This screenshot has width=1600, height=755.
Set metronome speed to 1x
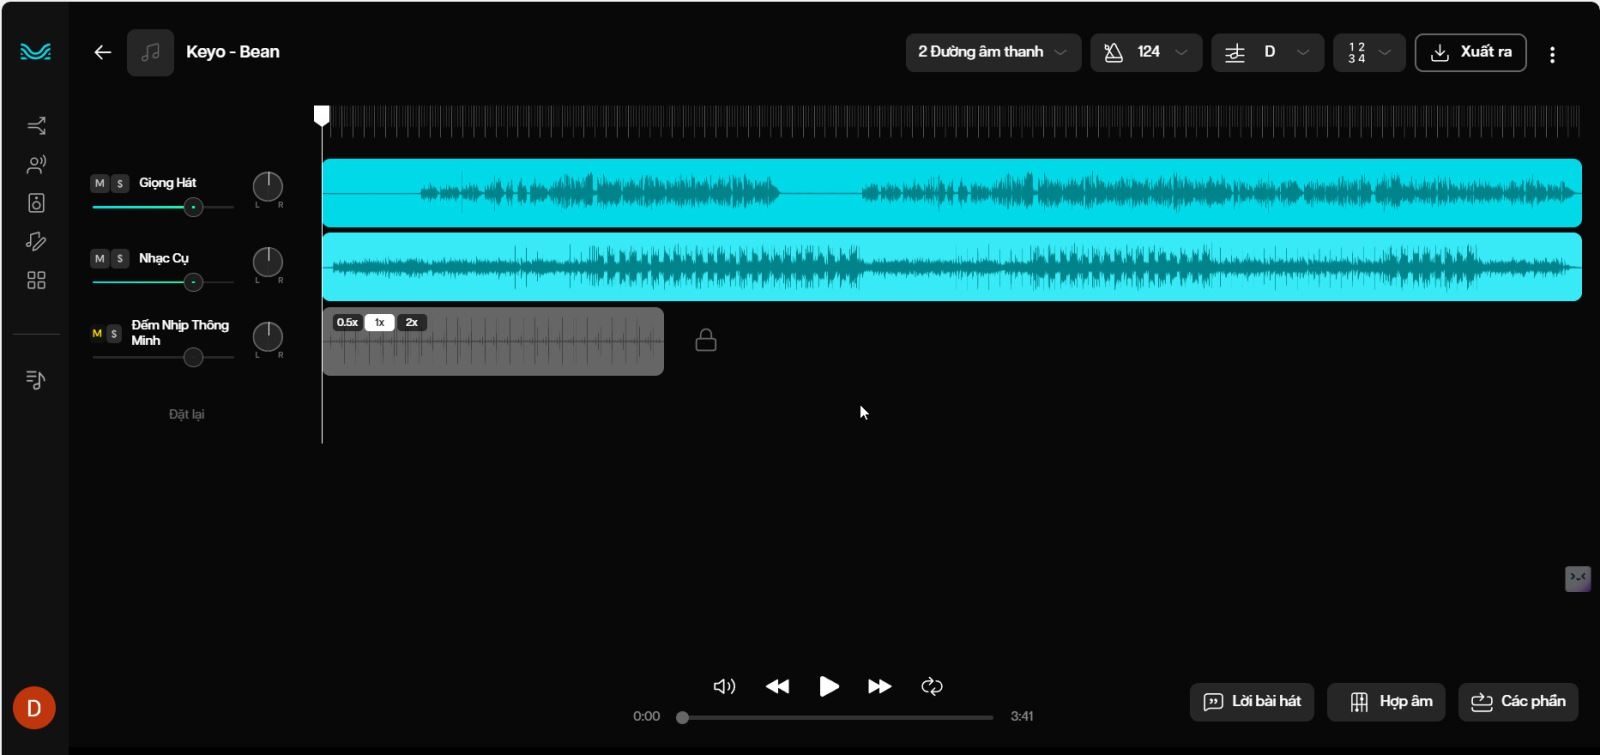[x=379, y=322]
